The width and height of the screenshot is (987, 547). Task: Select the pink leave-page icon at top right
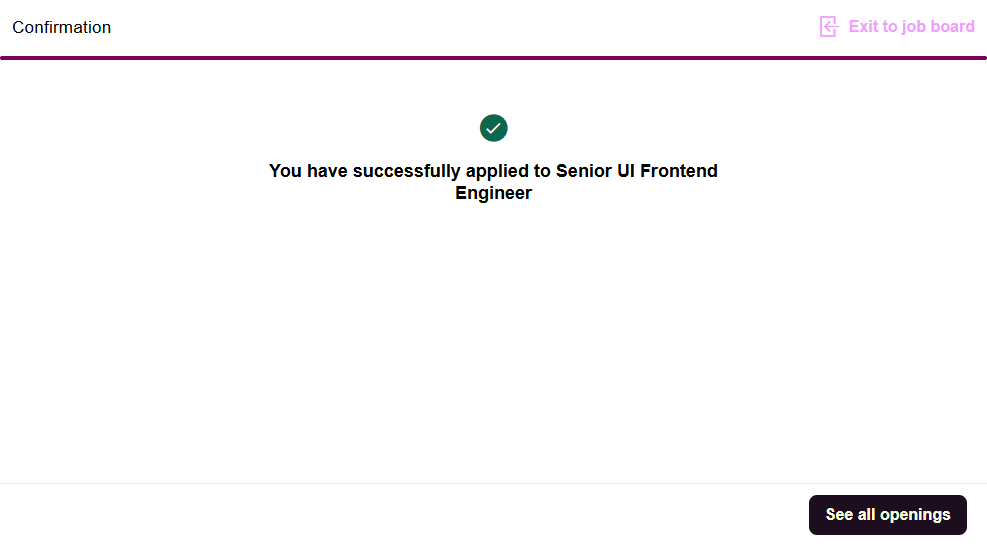(828, 27)
